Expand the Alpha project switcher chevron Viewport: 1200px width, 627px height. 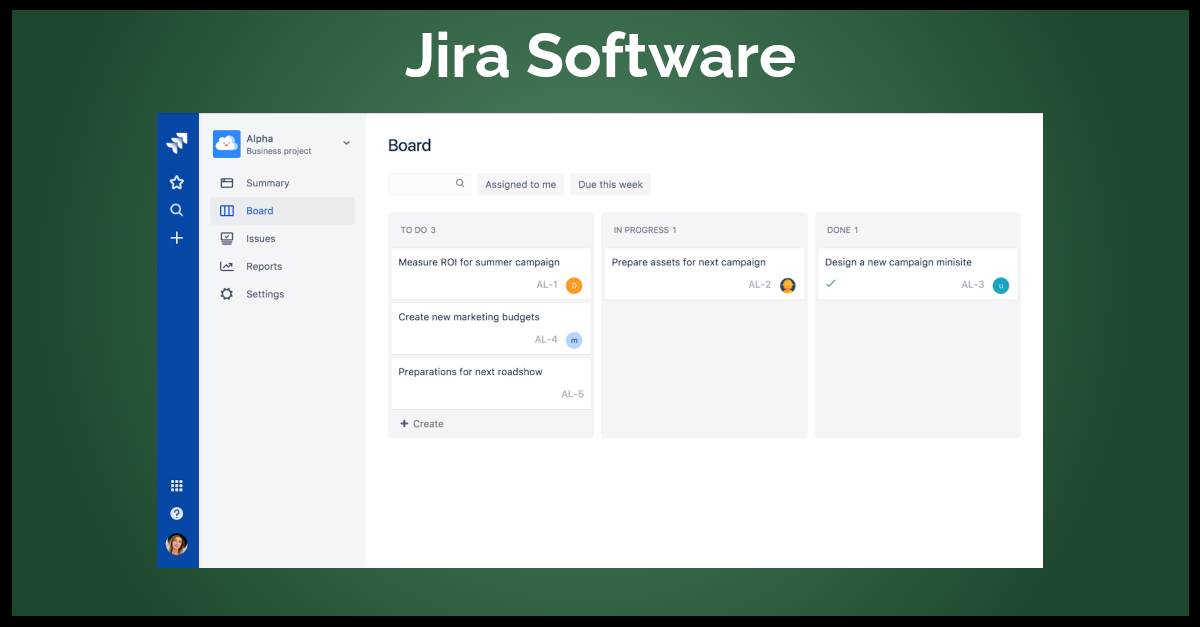click(x=347, y=143)
